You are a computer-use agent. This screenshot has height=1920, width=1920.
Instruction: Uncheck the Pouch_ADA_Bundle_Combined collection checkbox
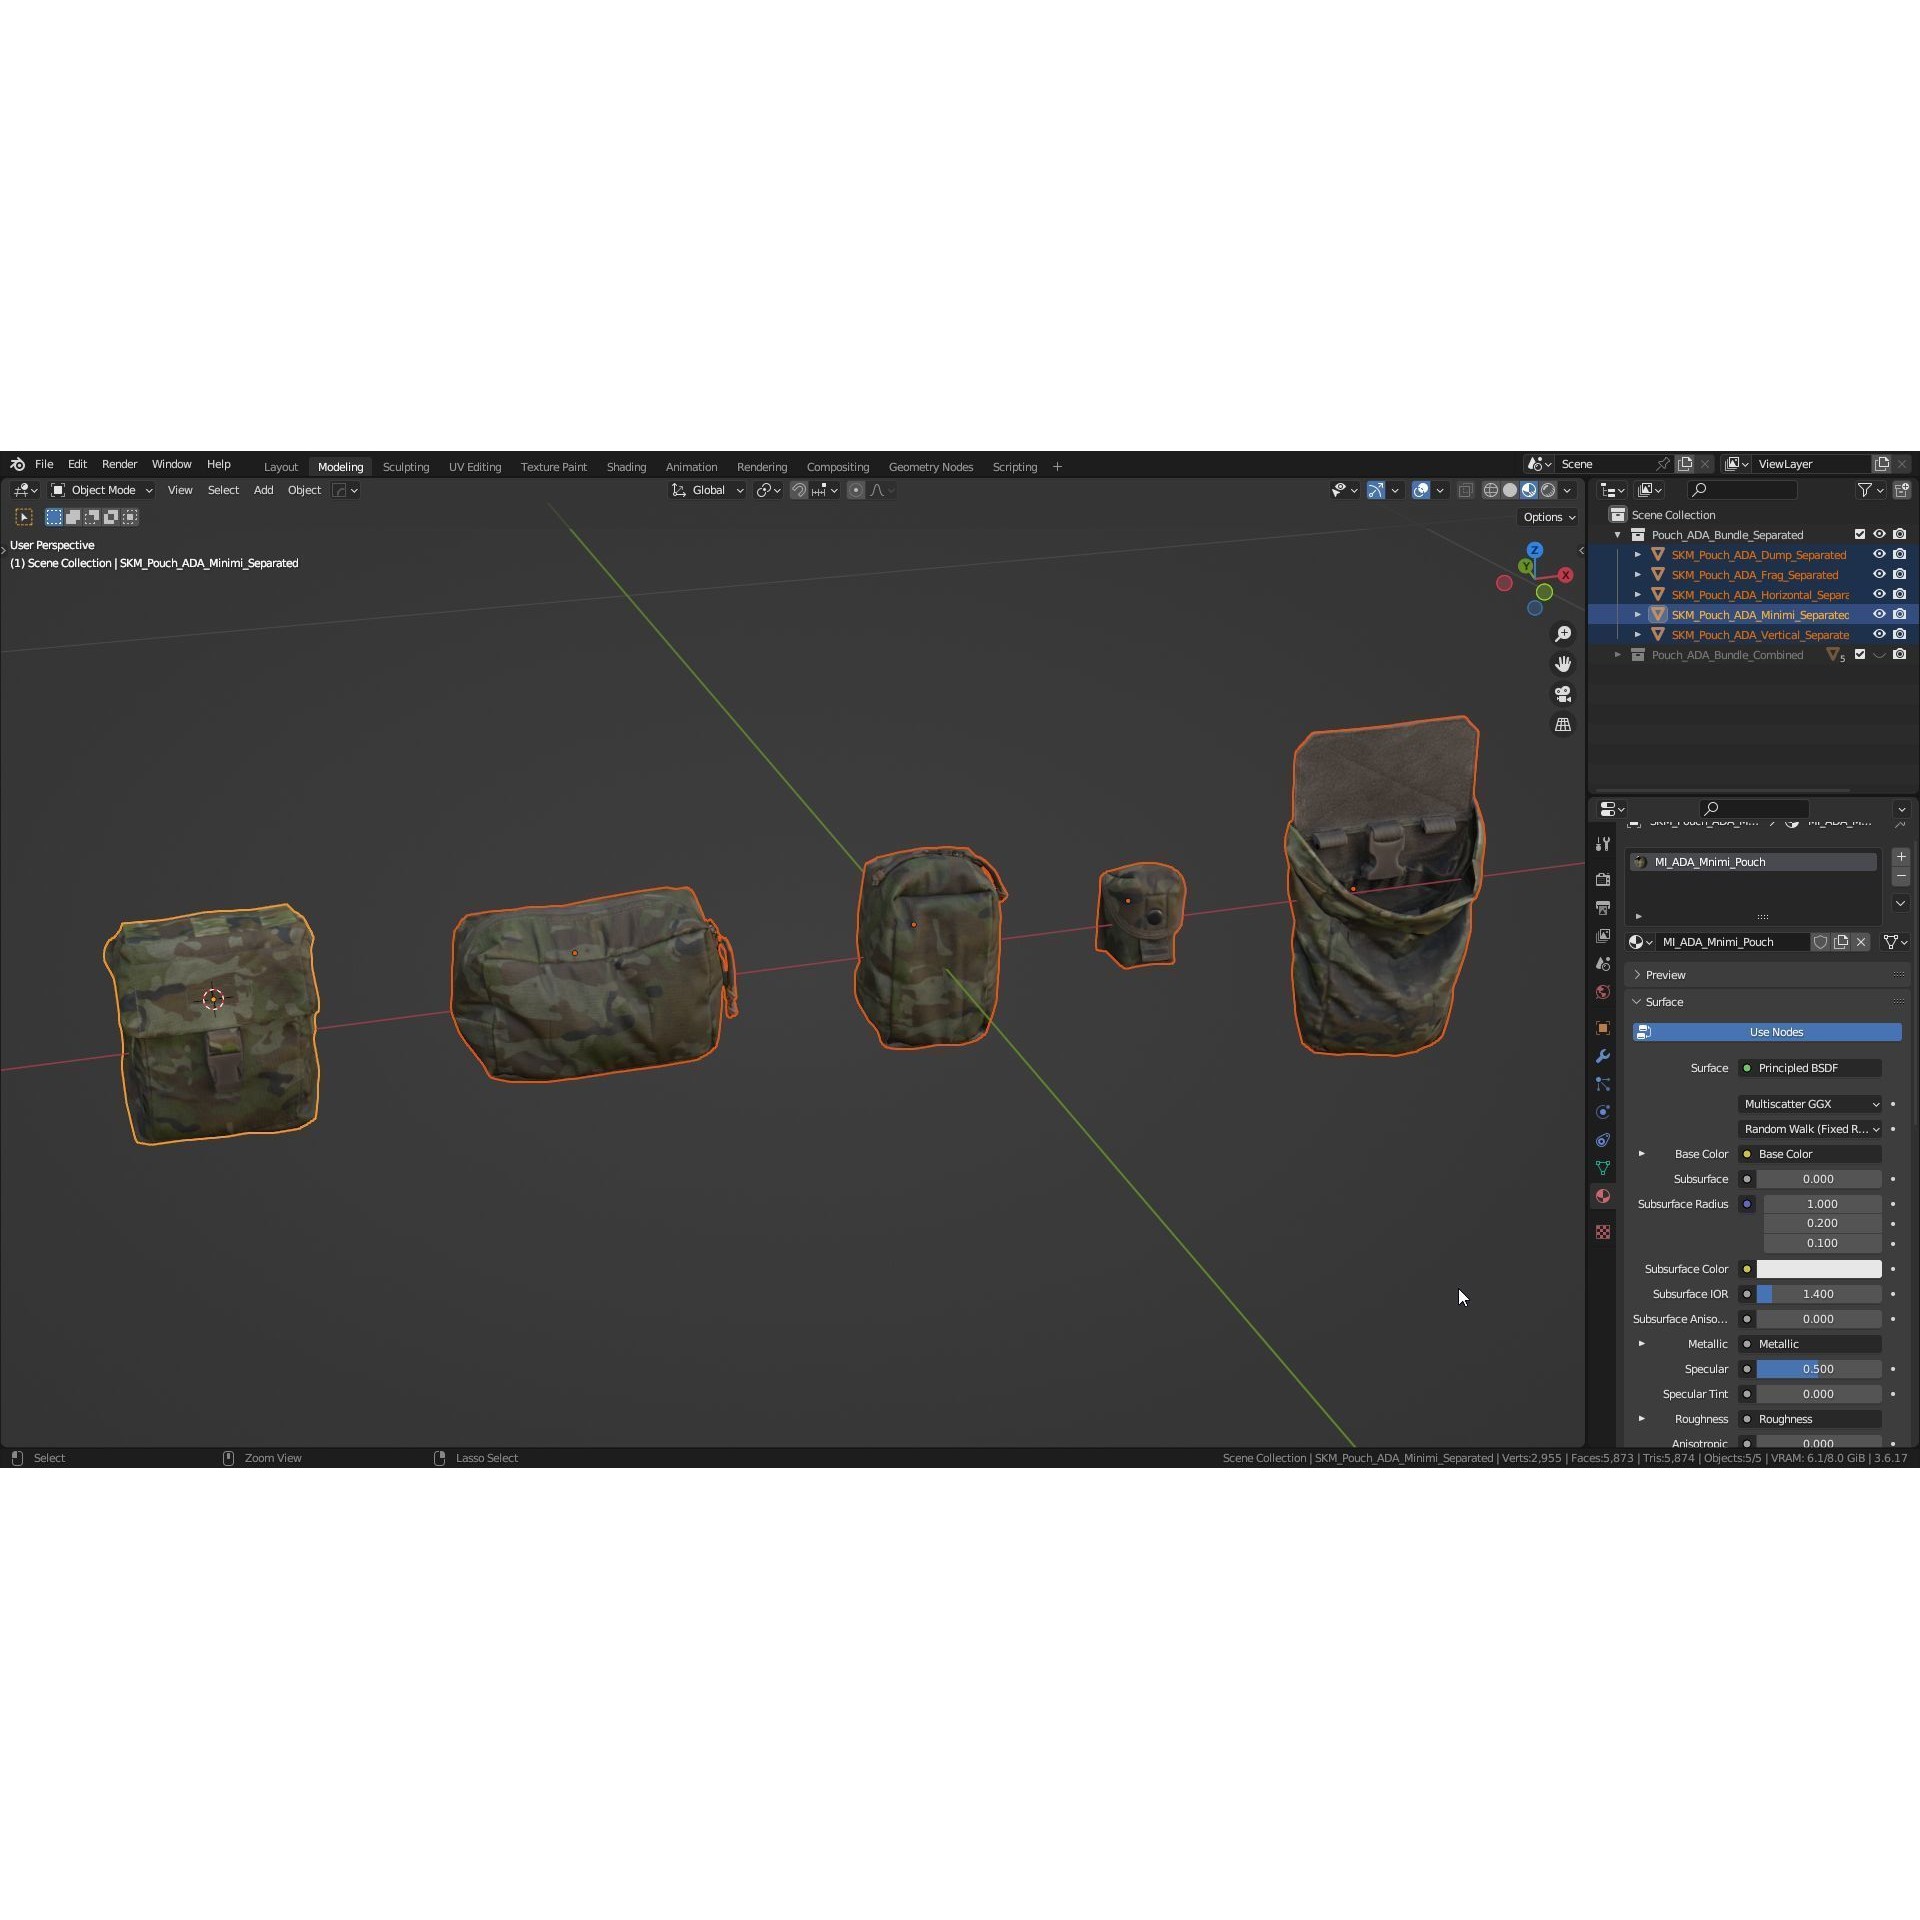[x=1861, y=654]
